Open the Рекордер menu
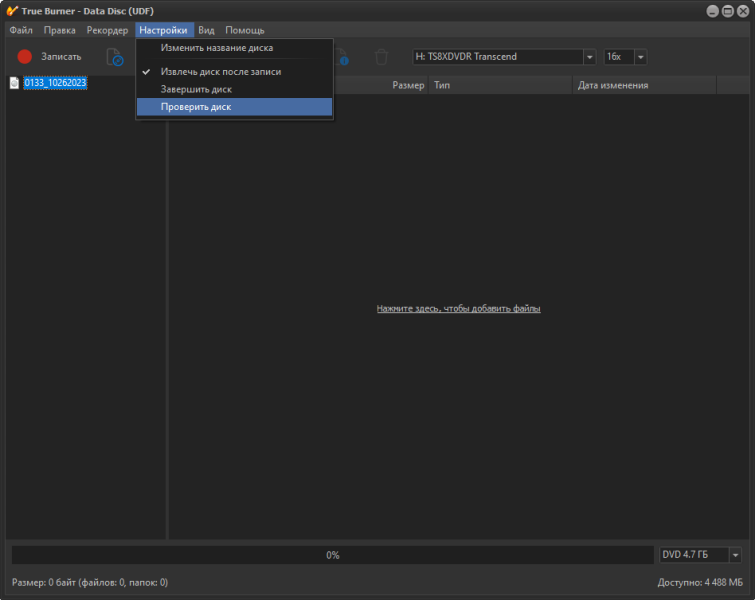This screenshot has height=600, width=755. pos(107,30)
